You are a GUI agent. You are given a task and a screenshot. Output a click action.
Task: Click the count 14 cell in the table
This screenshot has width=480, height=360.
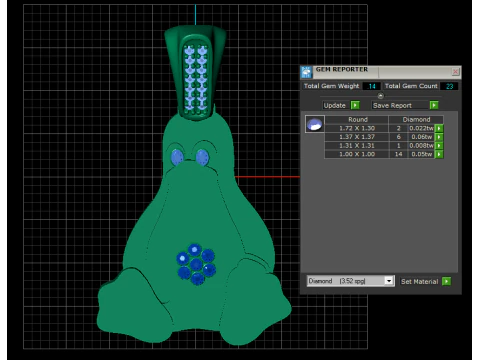pos(398,154)
